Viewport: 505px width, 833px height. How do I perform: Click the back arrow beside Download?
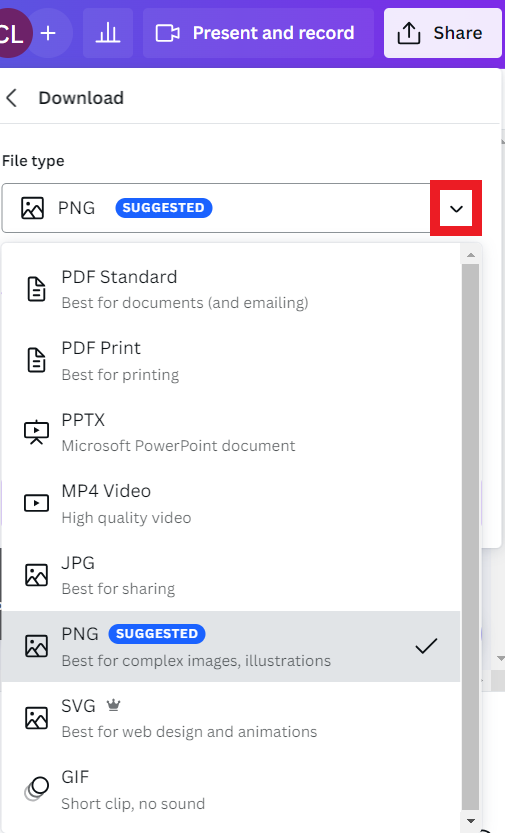point(12,98)
